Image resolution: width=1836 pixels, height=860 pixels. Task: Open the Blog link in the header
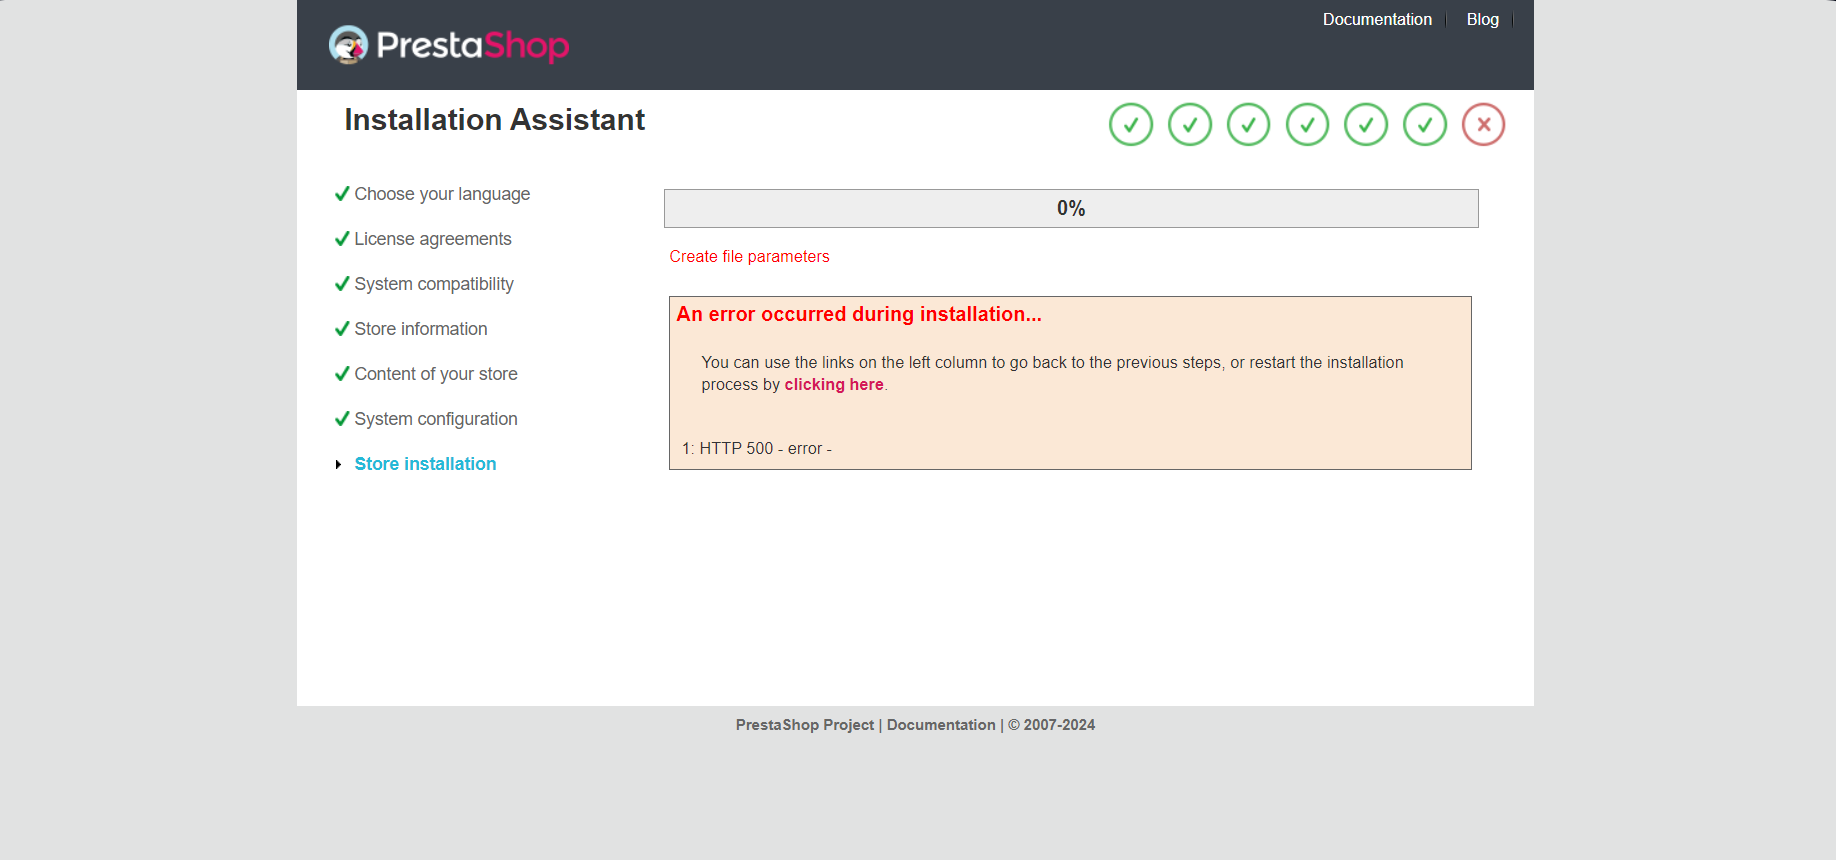(1482, 20)
